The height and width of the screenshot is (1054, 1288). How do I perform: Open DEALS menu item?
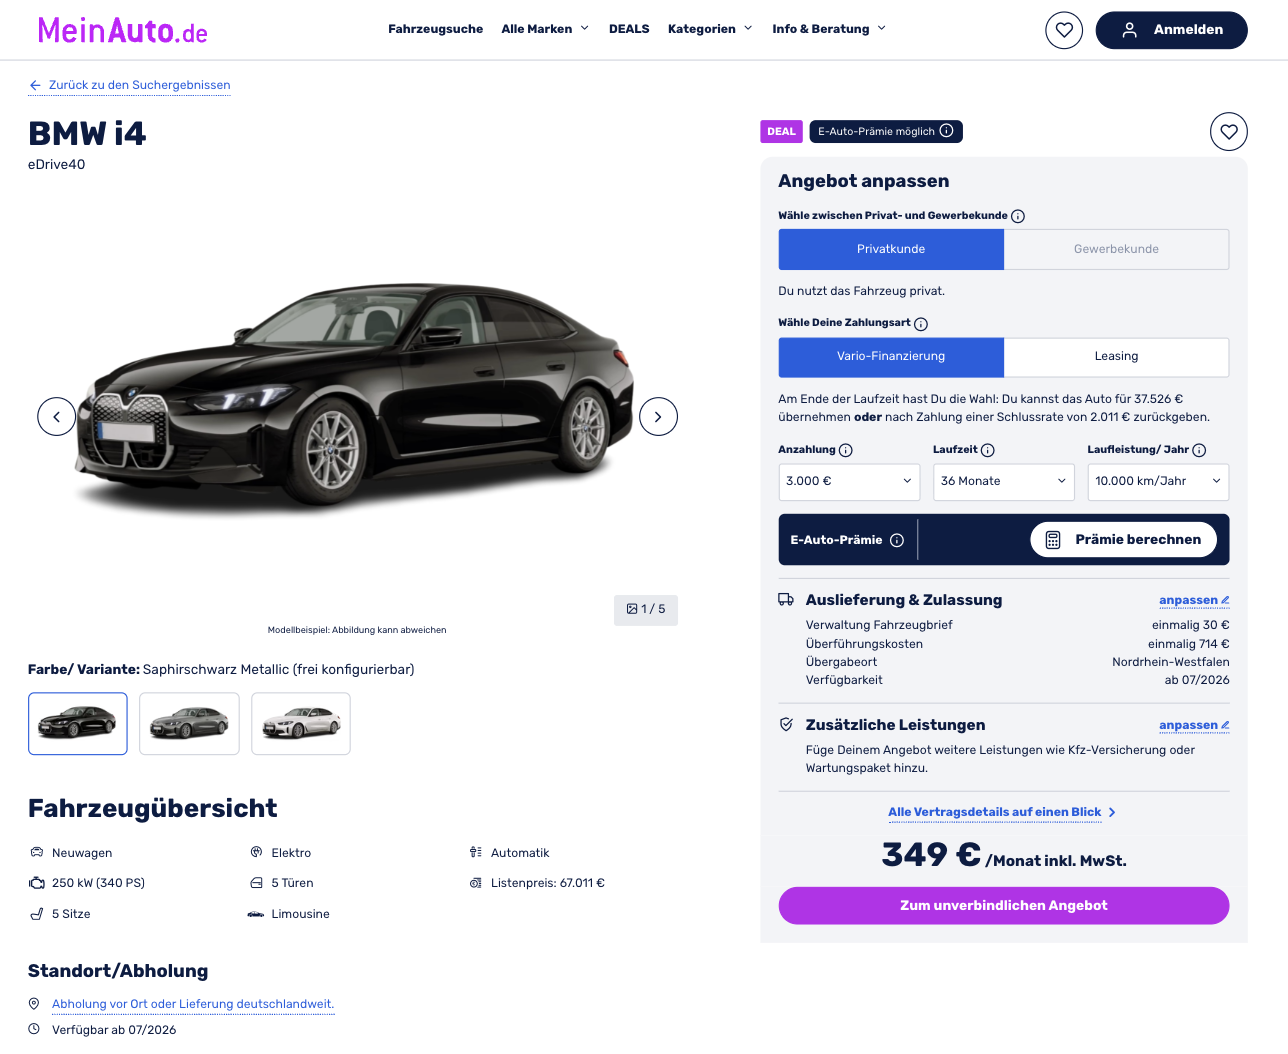point(629,29)
